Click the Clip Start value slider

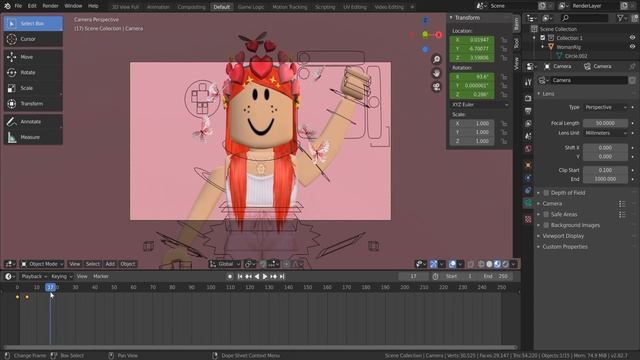tap(605, 170)
